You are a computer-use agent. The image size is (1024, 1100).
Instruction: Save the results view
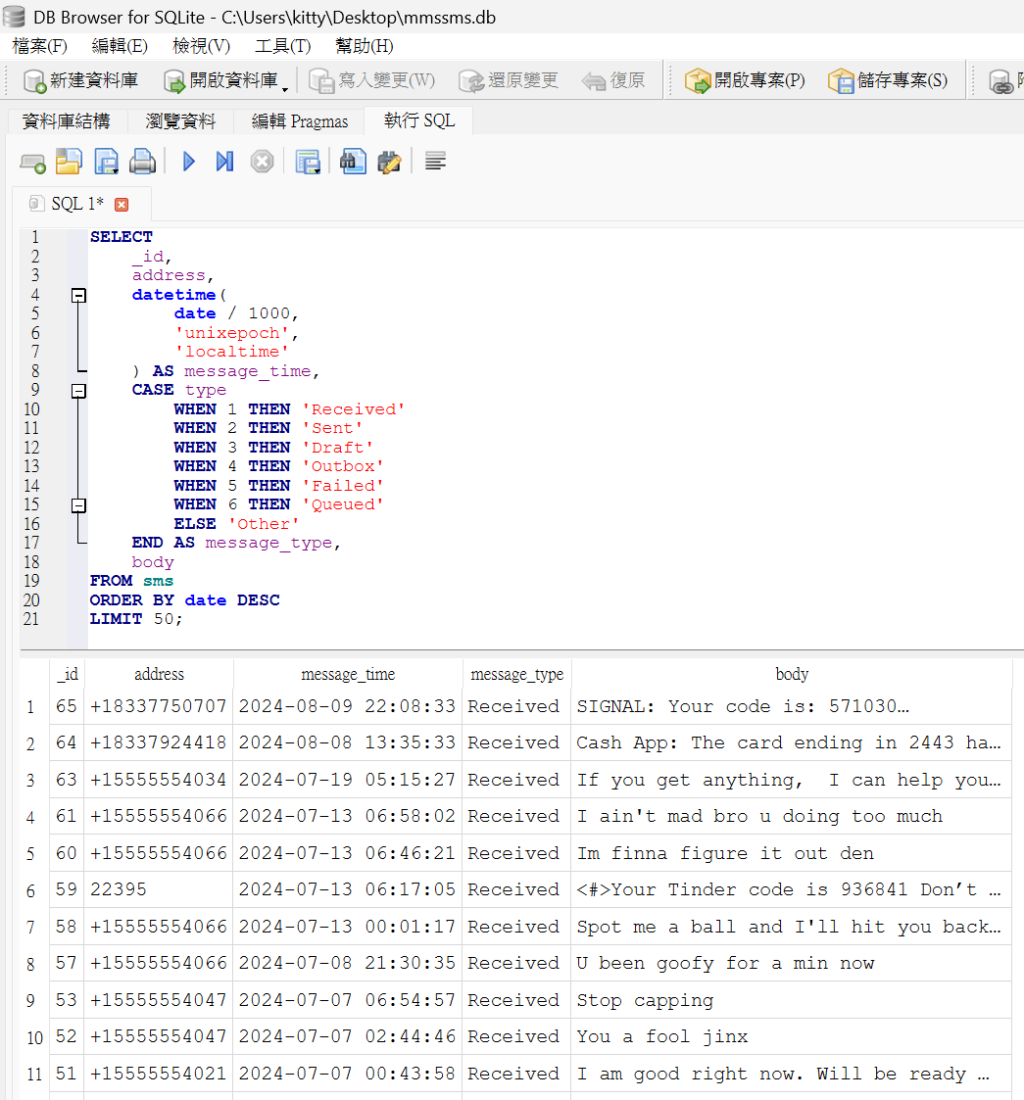click(307, 162)
